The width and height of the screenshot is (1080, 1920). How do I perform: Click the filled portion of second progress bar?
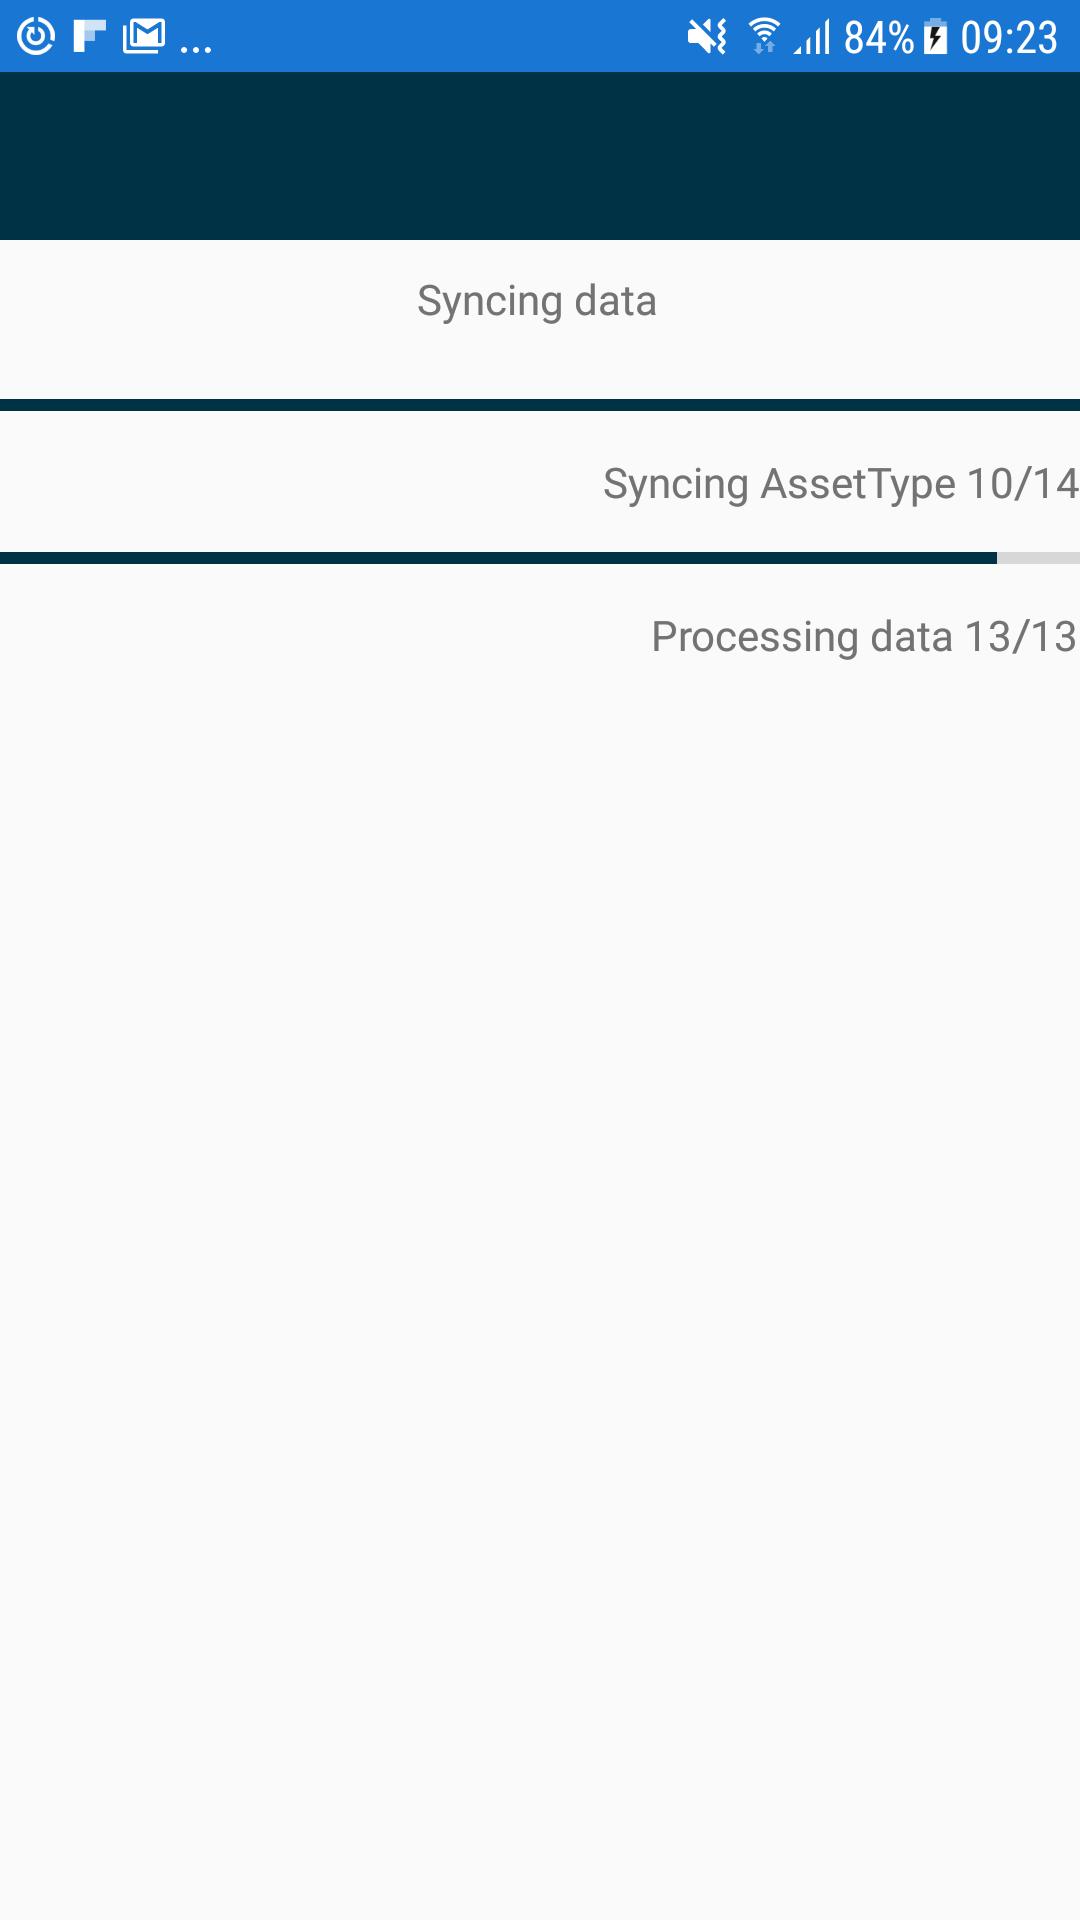coord(498,558)
